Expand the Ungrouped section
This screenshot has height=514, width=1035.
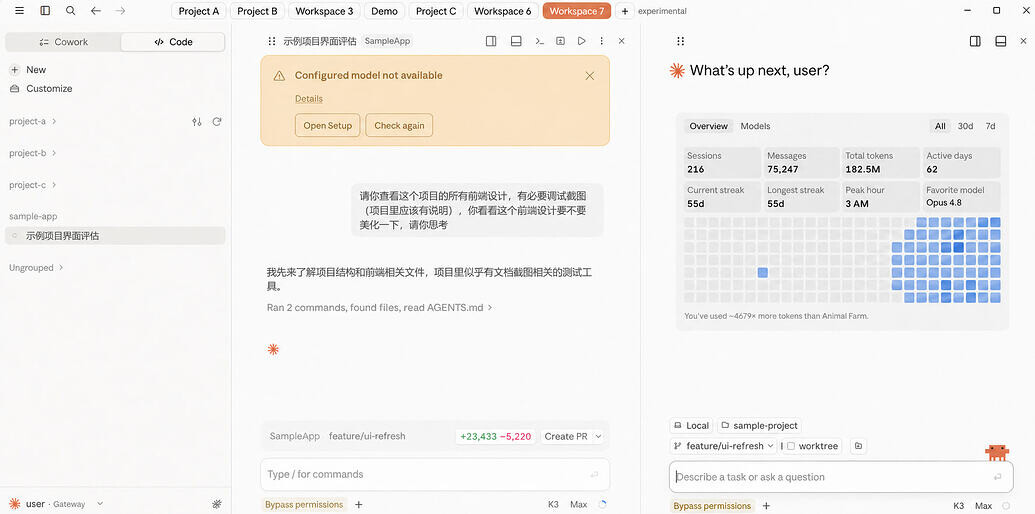click(x=36, y=268)
